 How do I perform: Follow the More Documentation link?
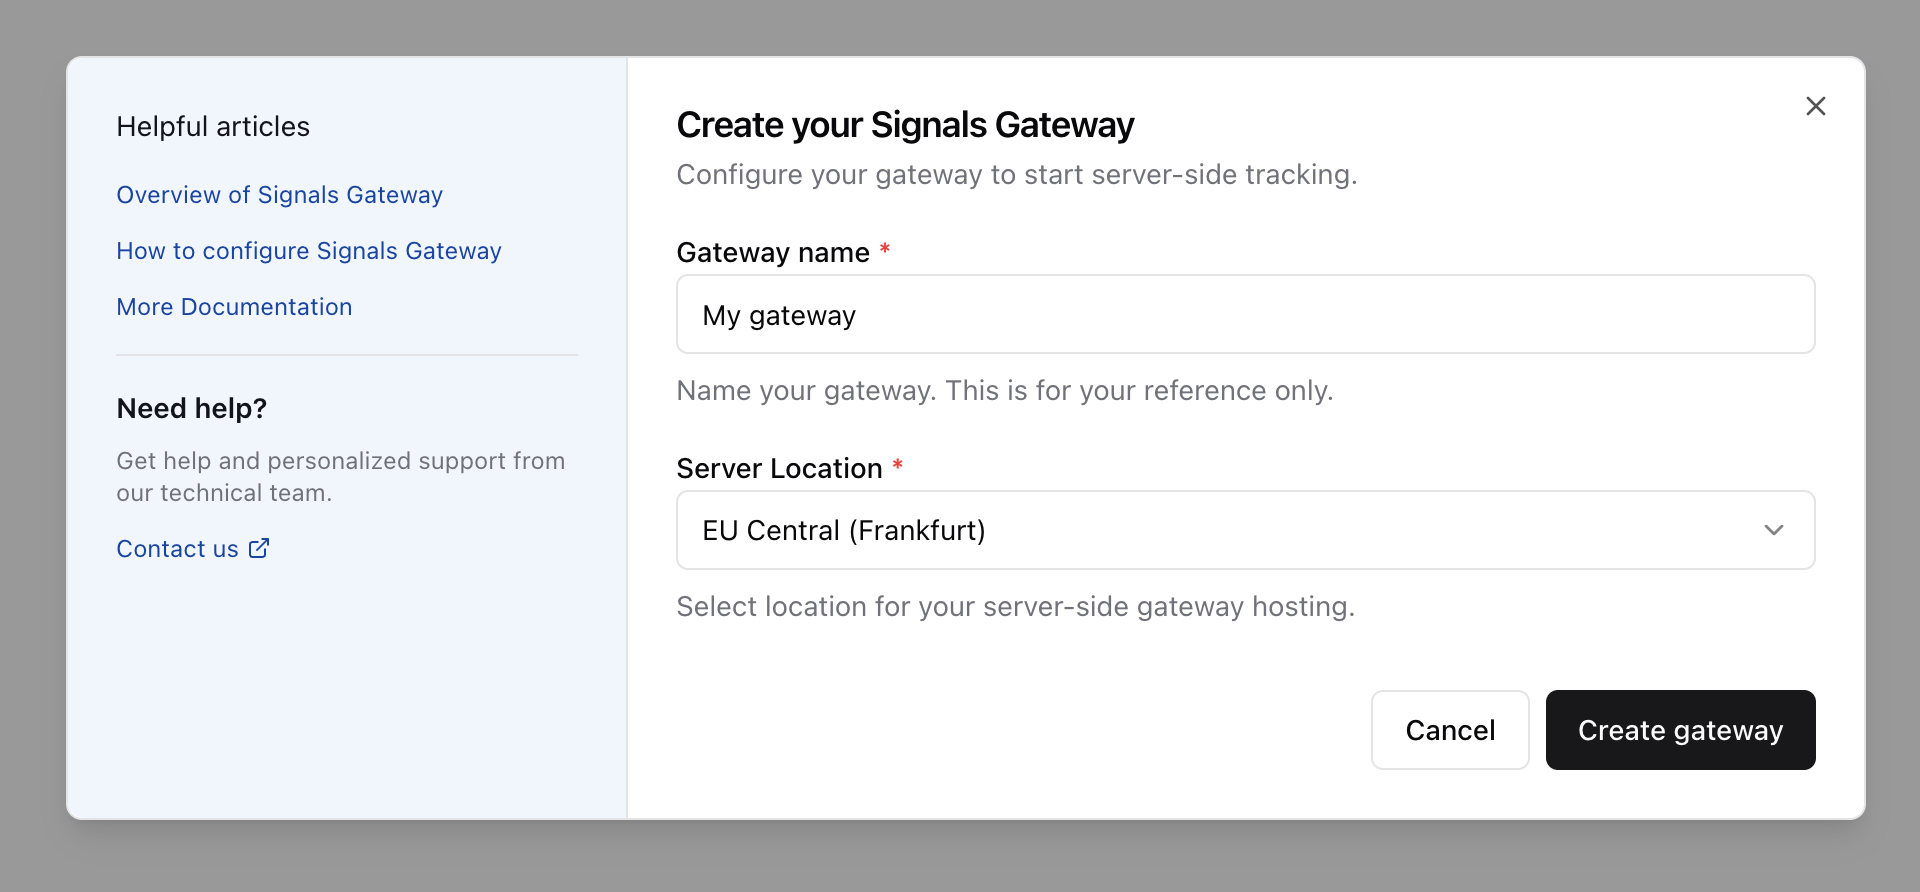[234, 307]
